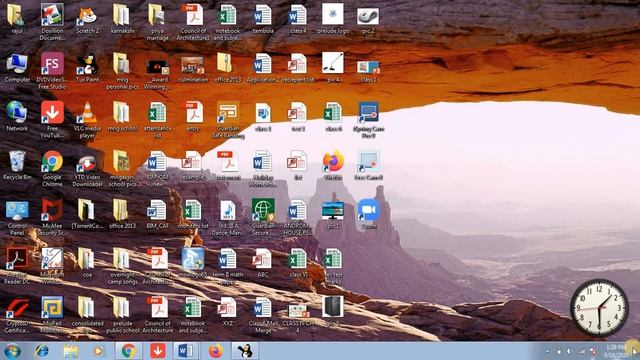Open the Free Cam 8 shortcut

click(369, 165)
